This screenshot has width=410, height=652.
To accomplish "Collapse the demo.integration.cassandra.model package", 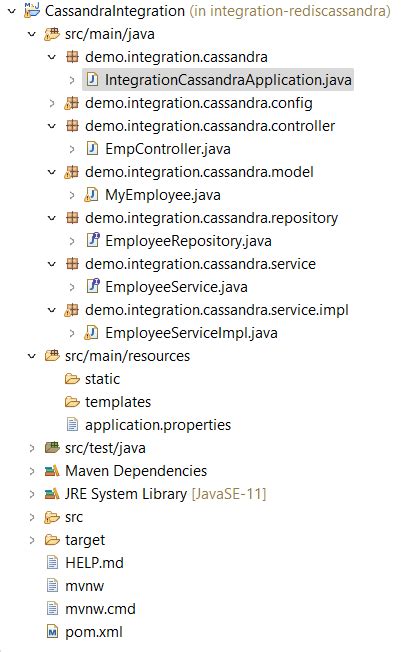I will (52, 172).
